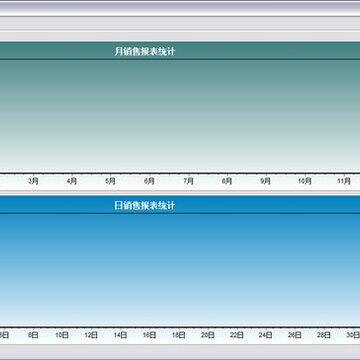This screenshot has width=360, height=360.
Task: Click the 12日 label on daily chart
Action: pyautogui.click(x=91, y=335)
